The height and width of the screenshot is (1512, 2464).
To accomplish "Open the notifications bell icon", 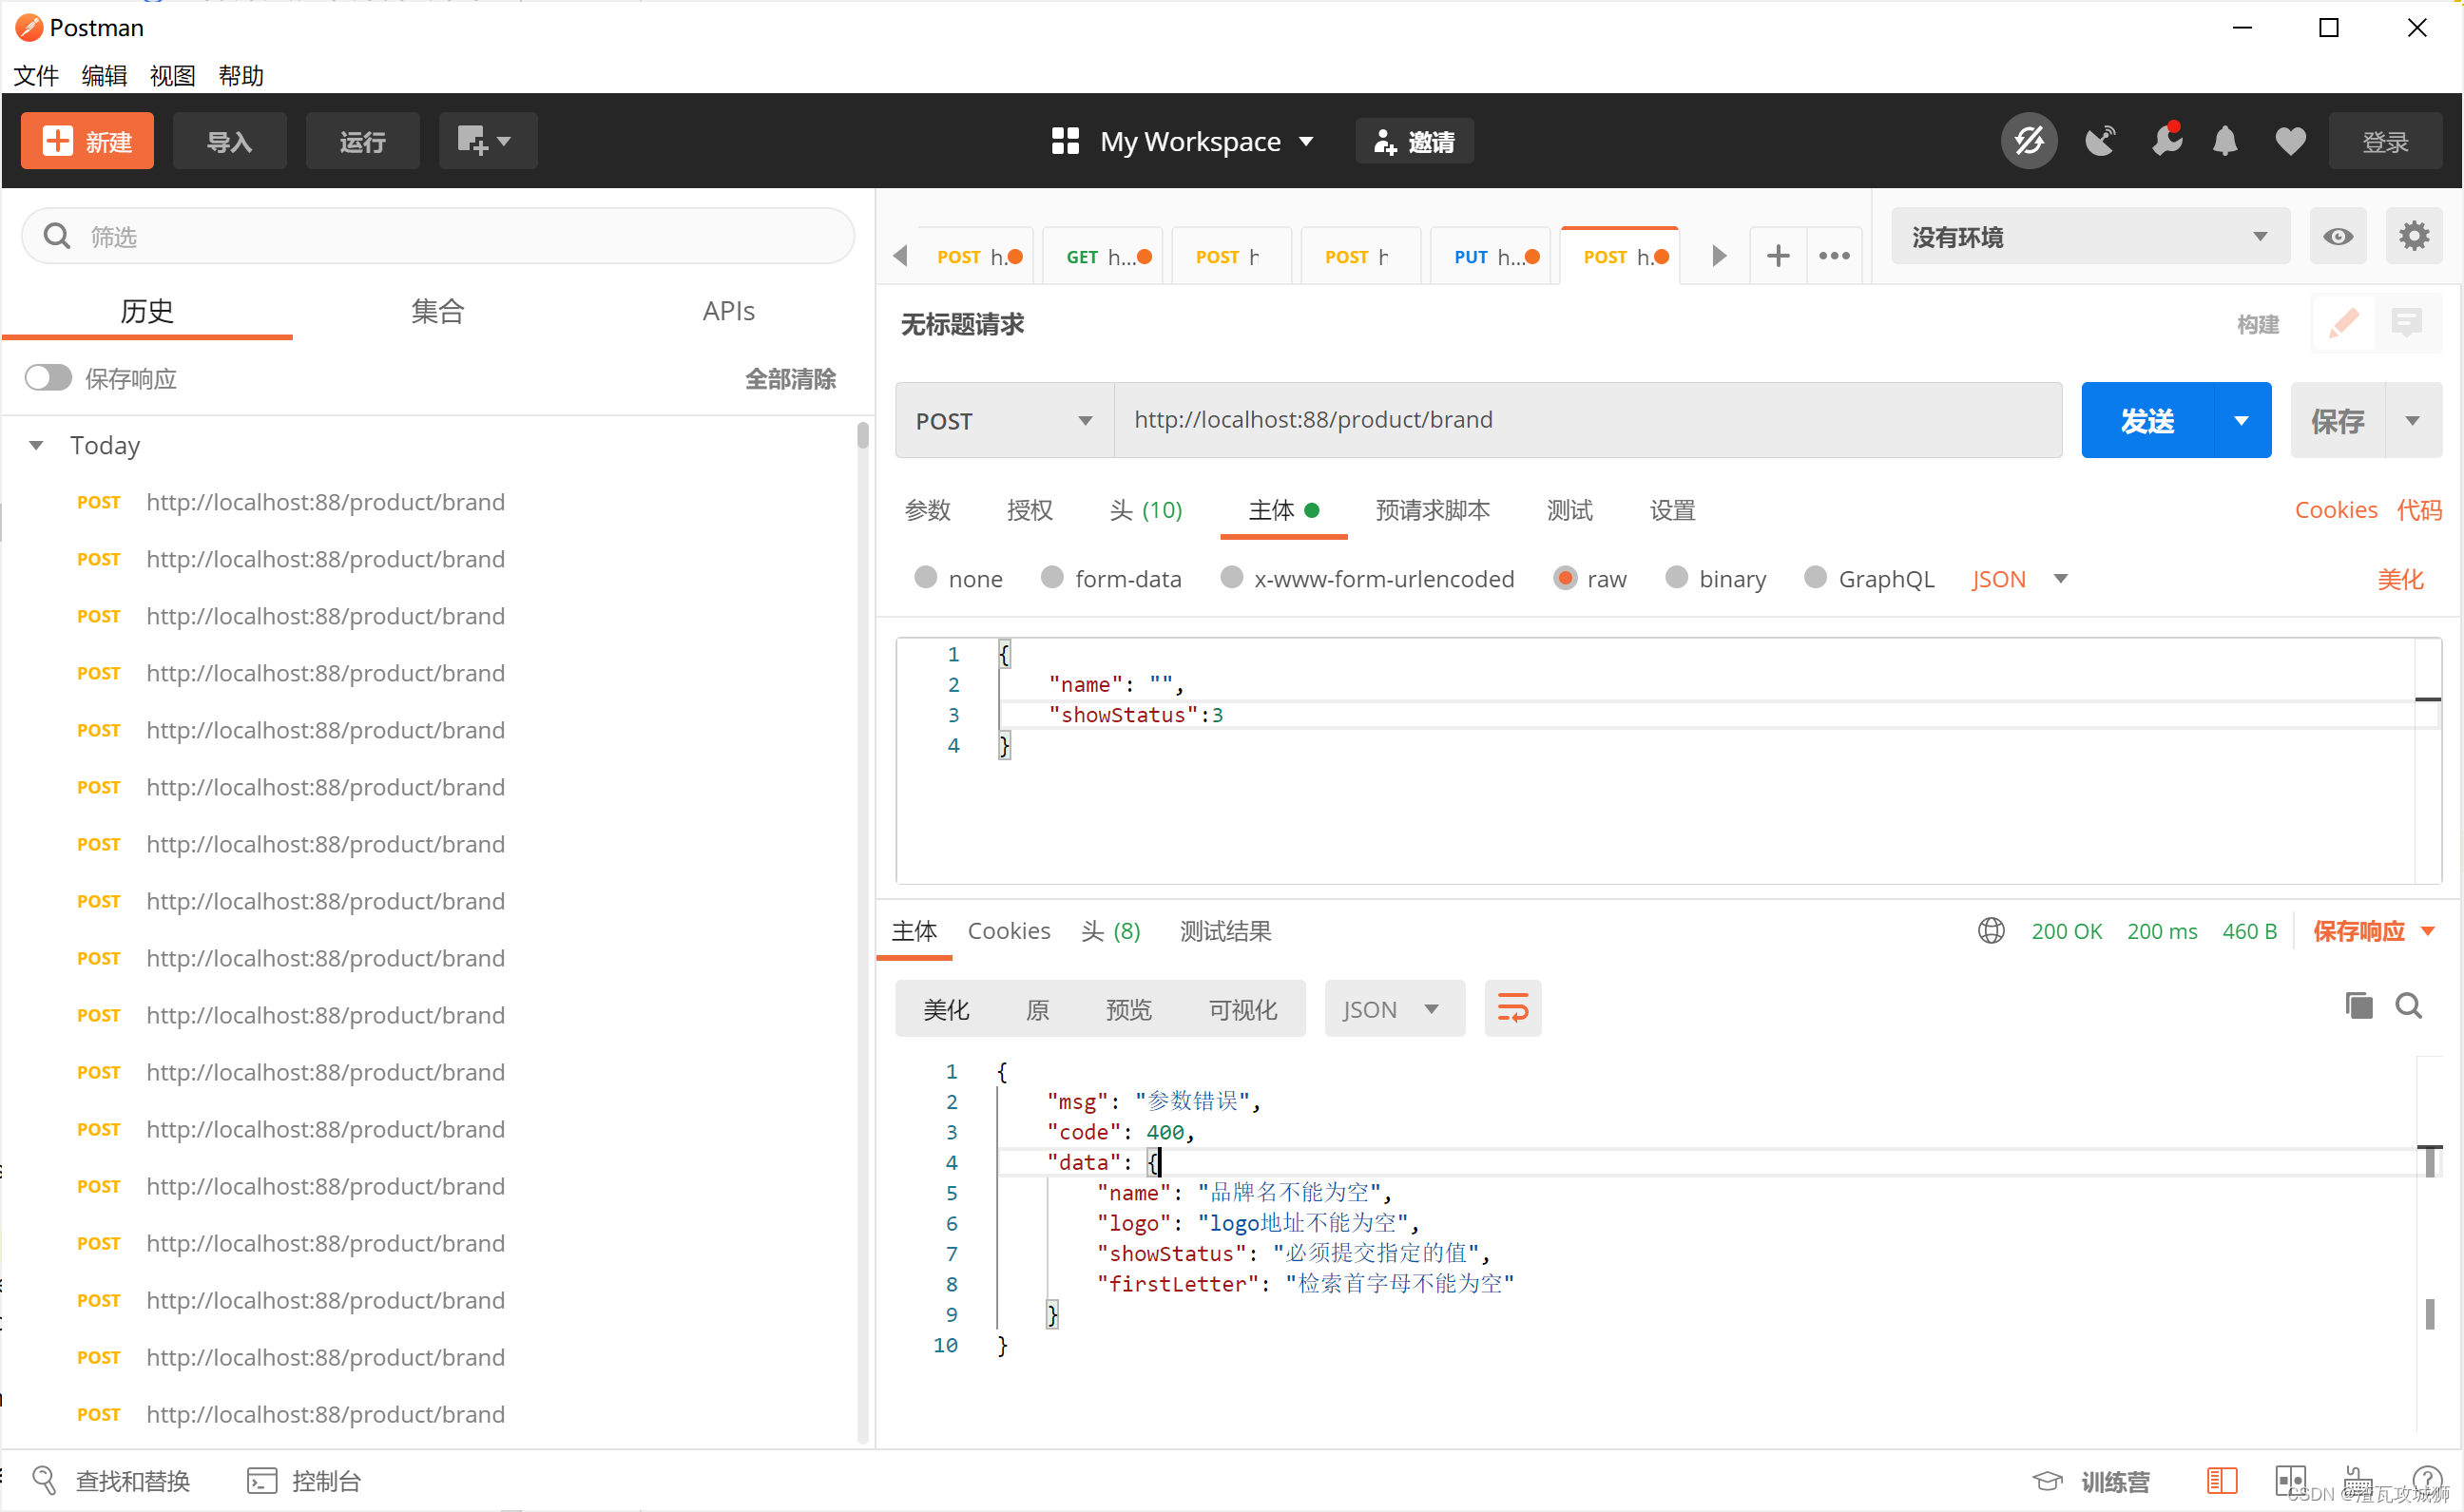I will [2225, 141].
